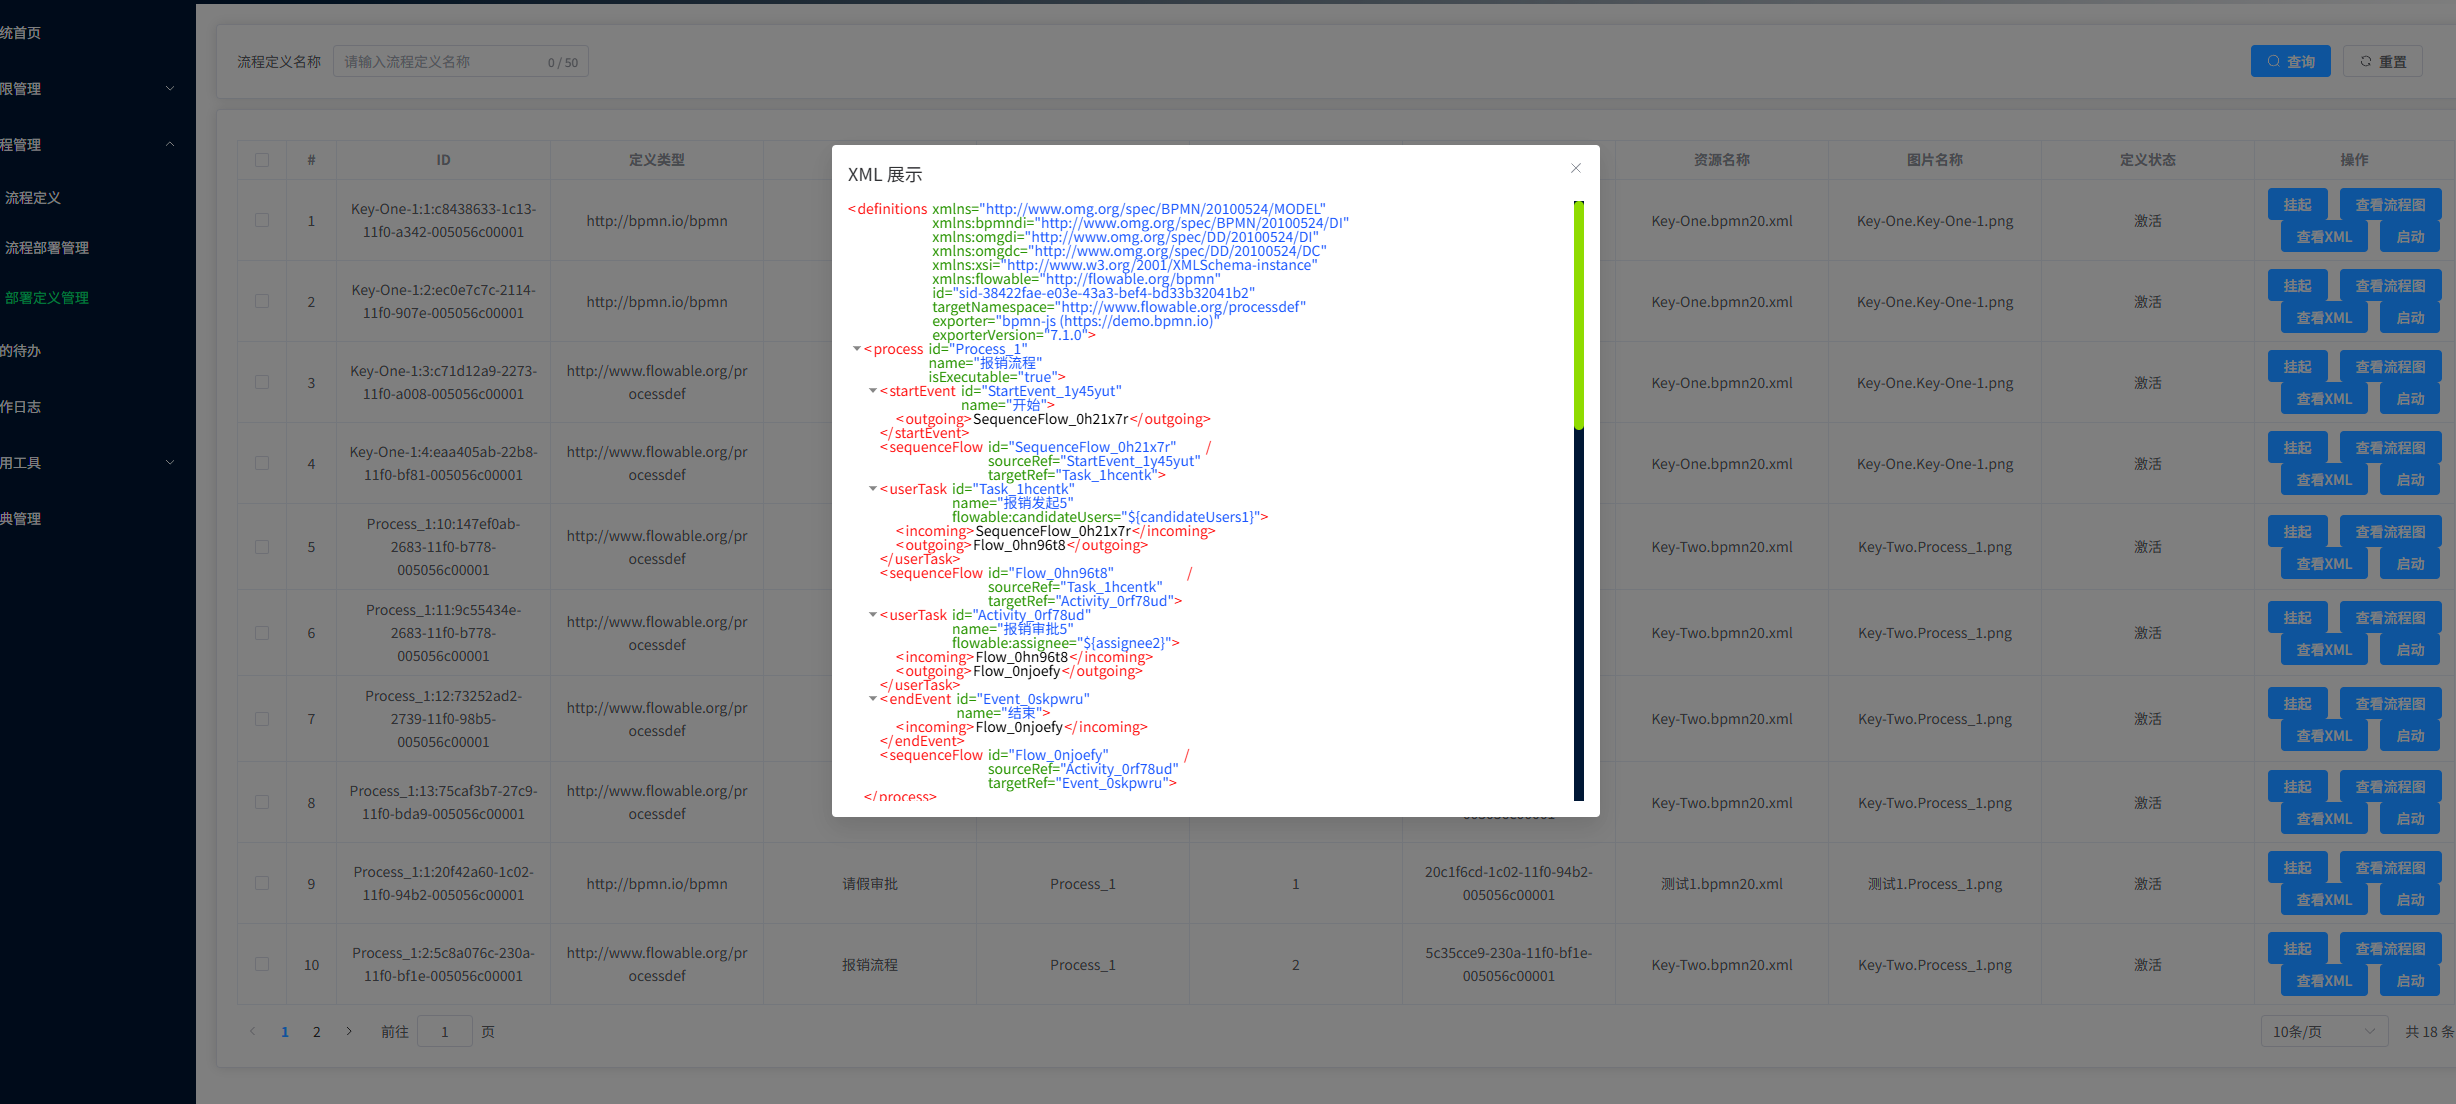Check the row 1 checkbox
The width and height of the screenshot is (2456, 1104).
[x=262, y=220]
